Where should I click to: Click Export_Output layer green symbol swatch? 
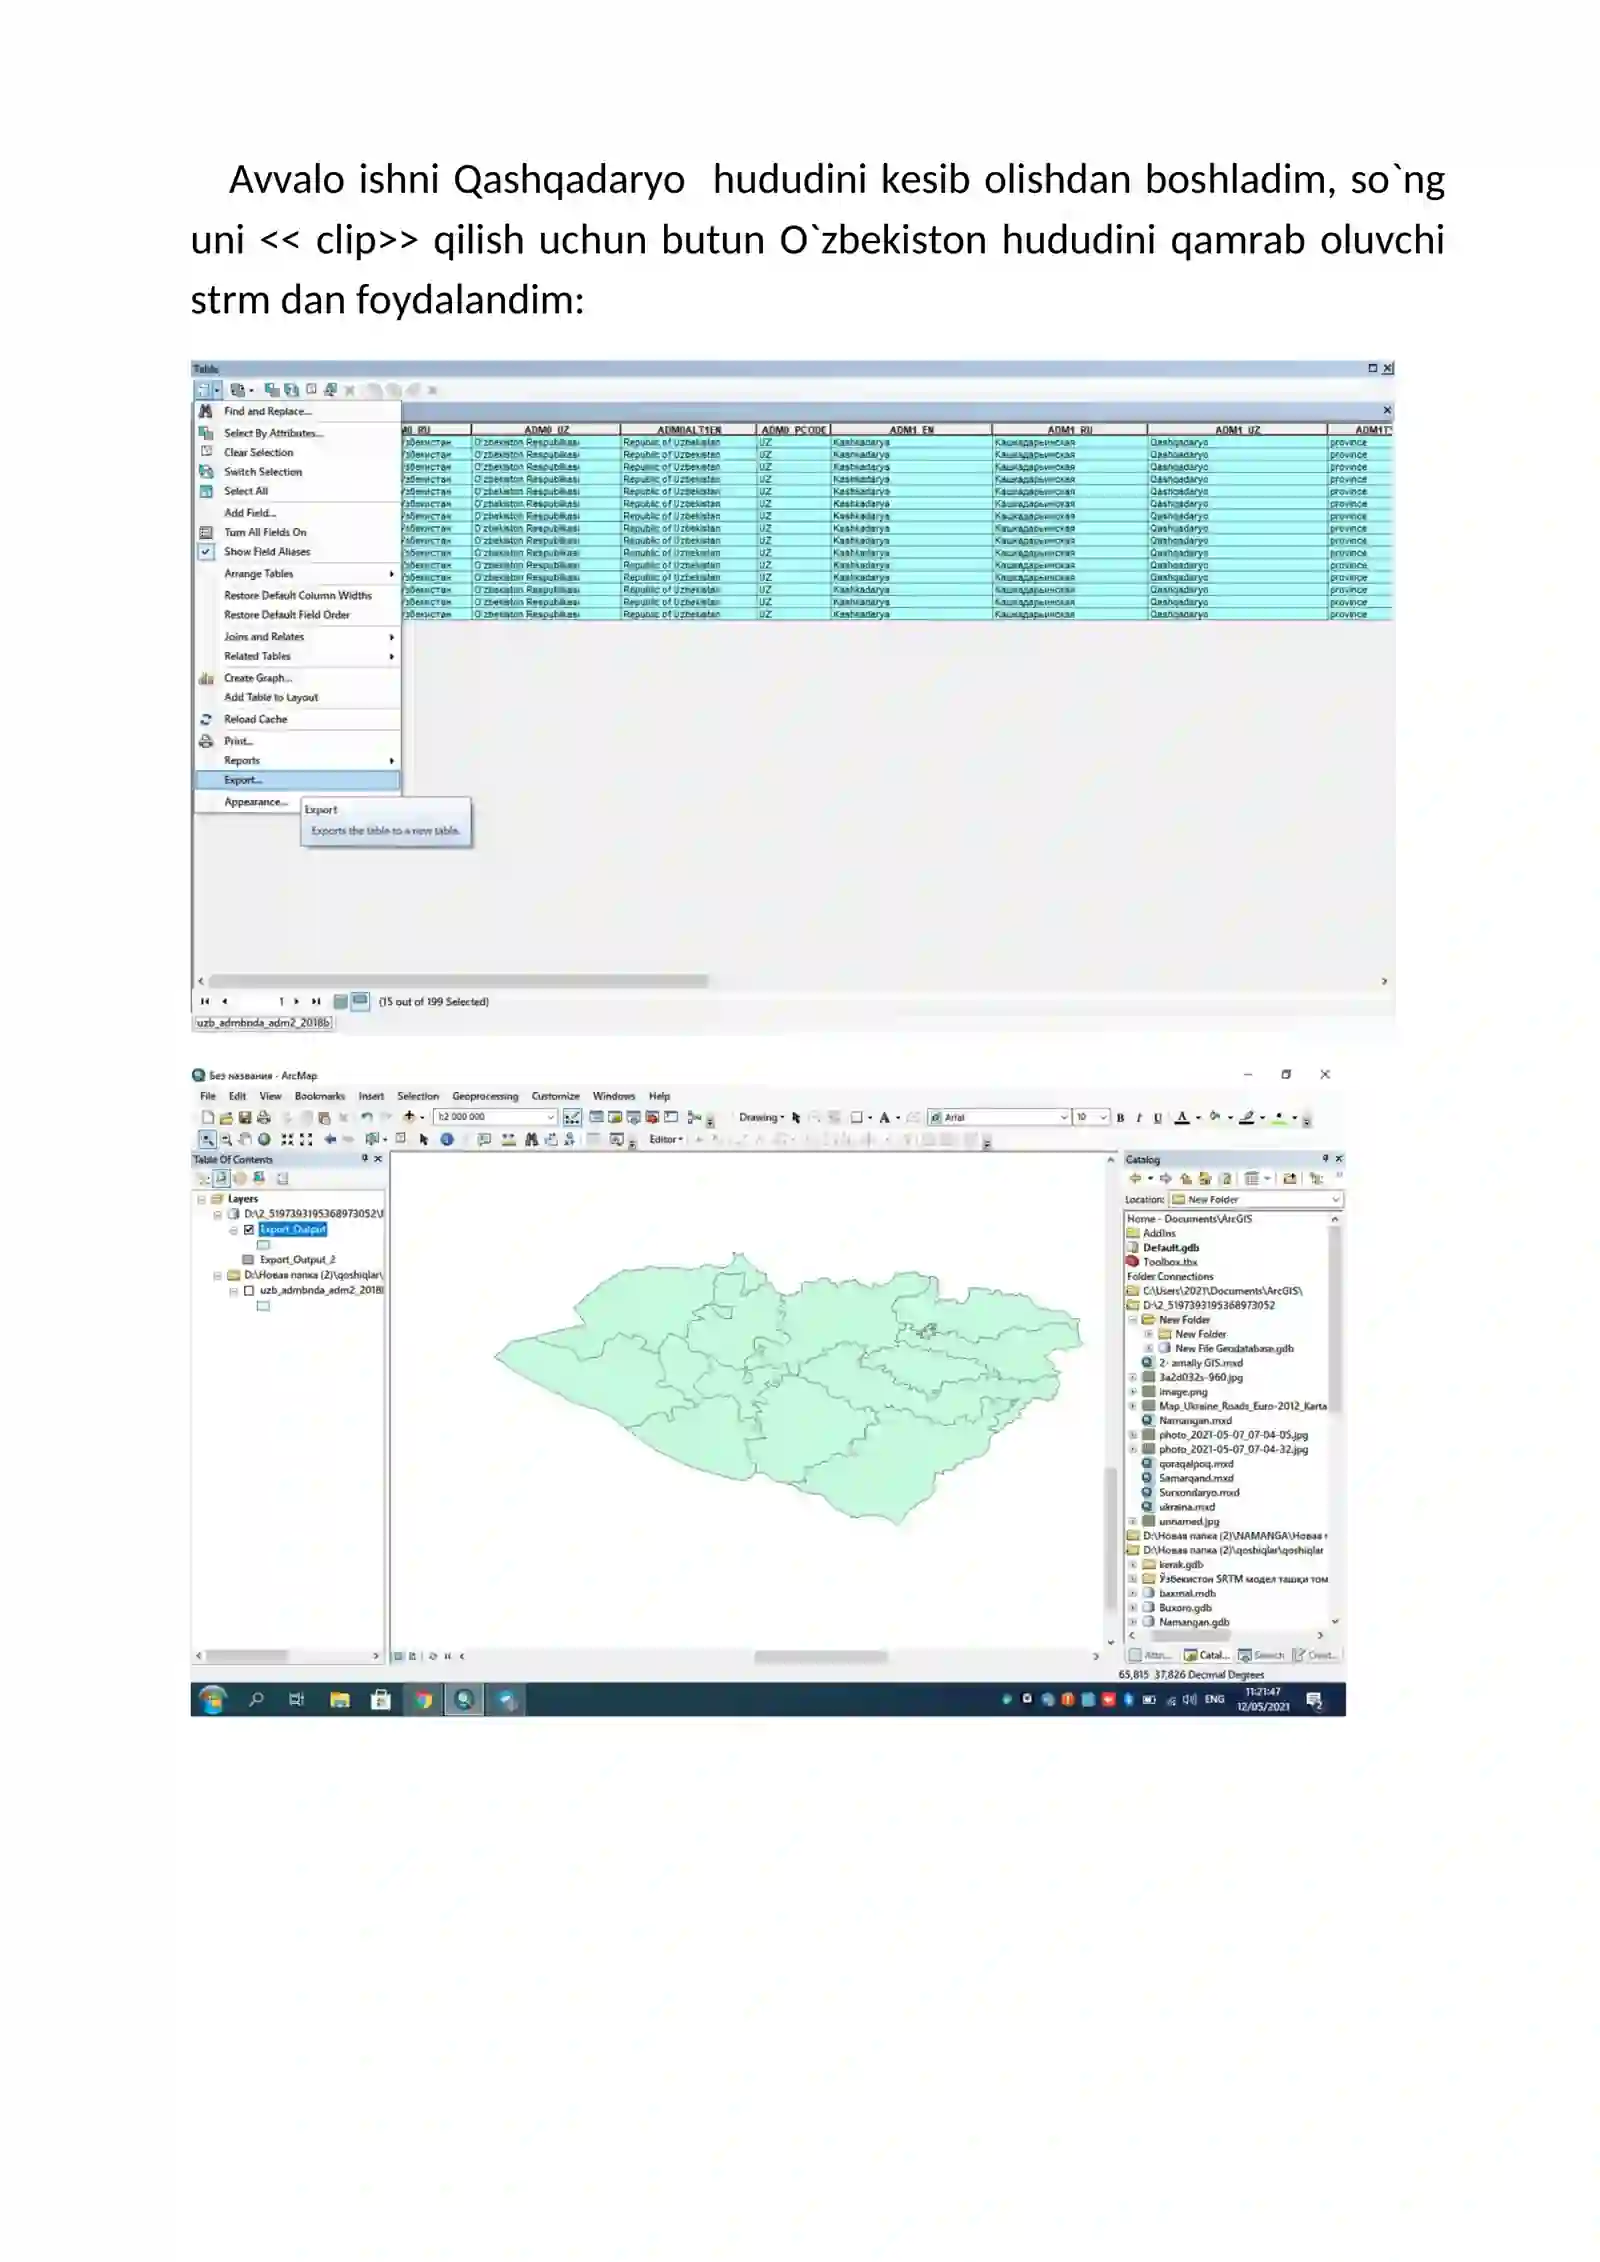click(x=264, y=1245)
